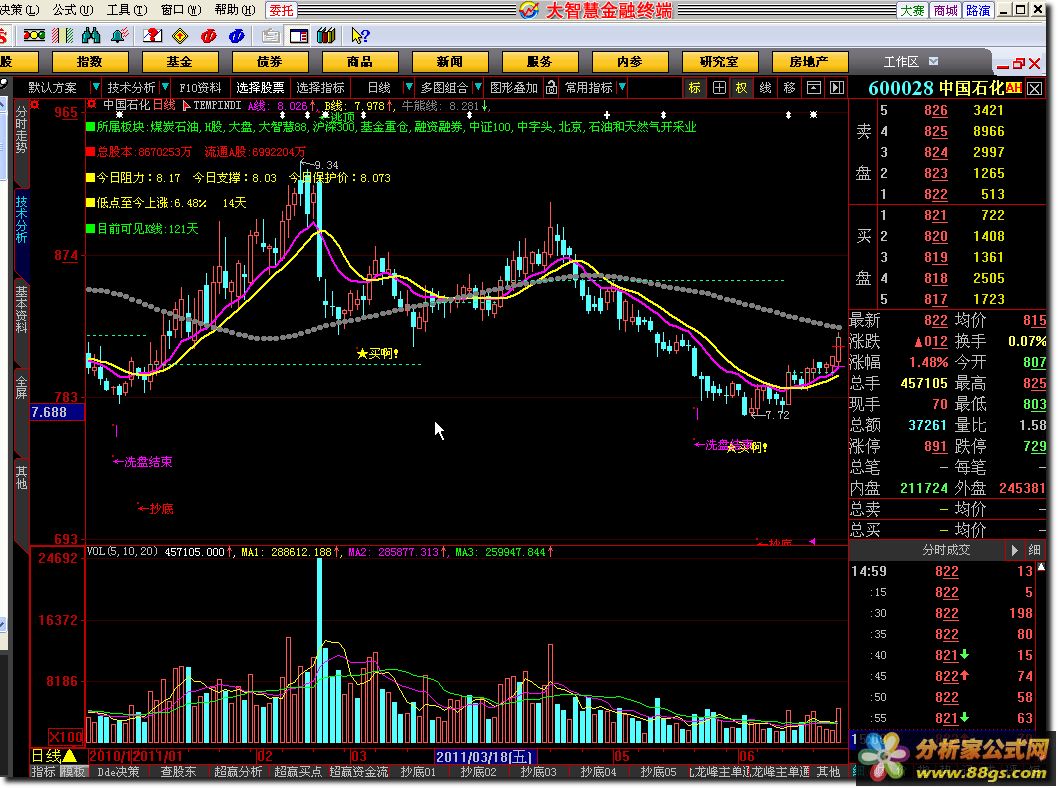Click the 债券 yellow button

tap(269, 62)
